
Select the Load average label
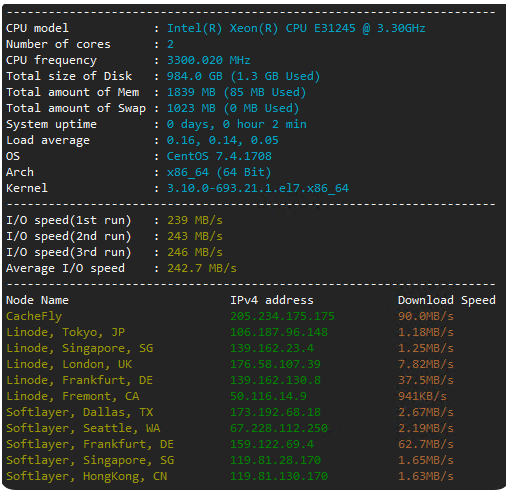tap(48, 140)
